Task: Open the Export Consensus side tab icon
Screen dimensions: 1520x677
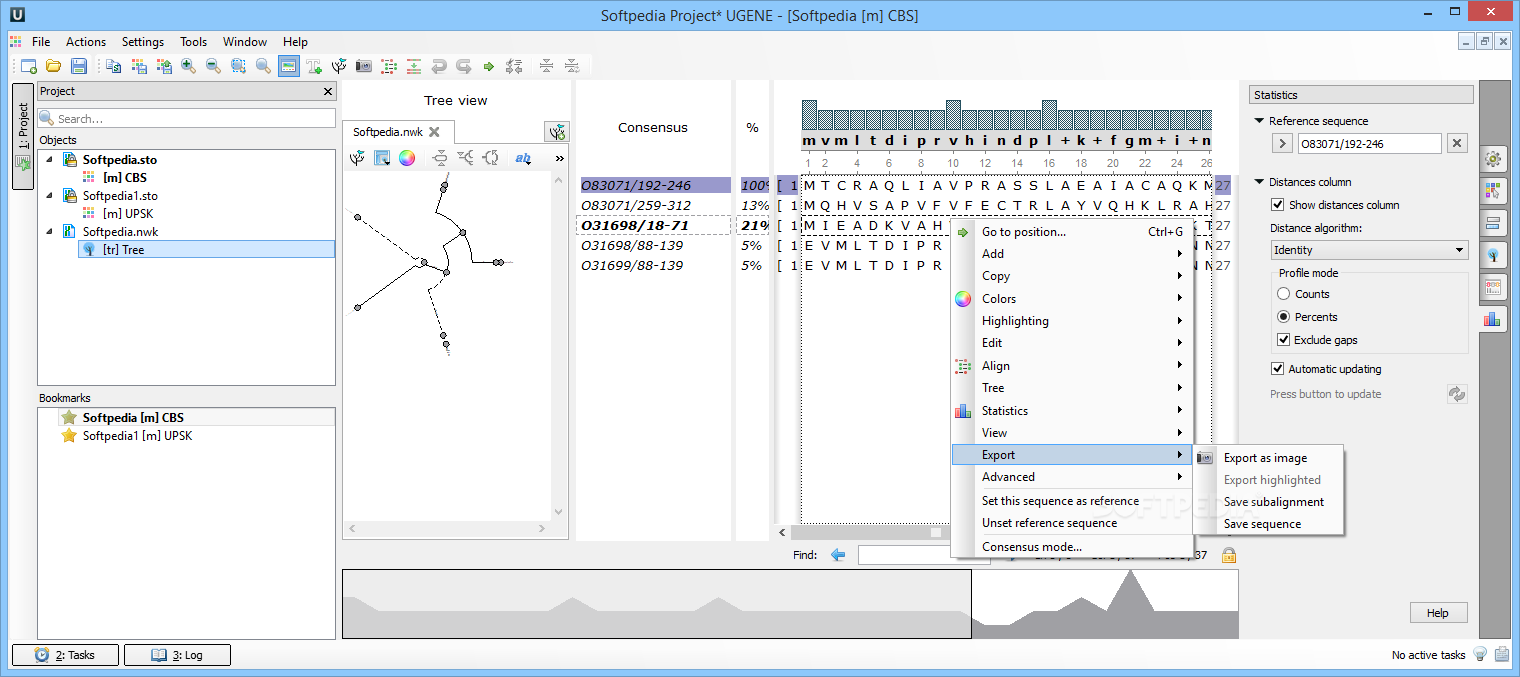Action: (1494, 286)
